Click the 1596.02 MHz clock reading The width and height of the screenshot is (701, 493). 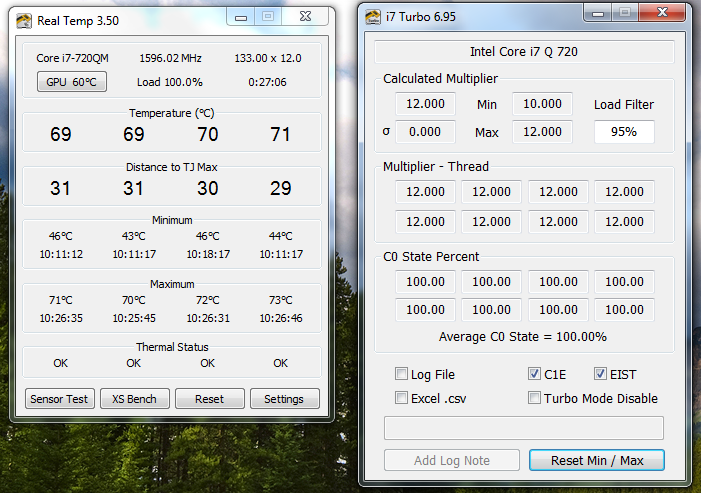pos(170,58)
